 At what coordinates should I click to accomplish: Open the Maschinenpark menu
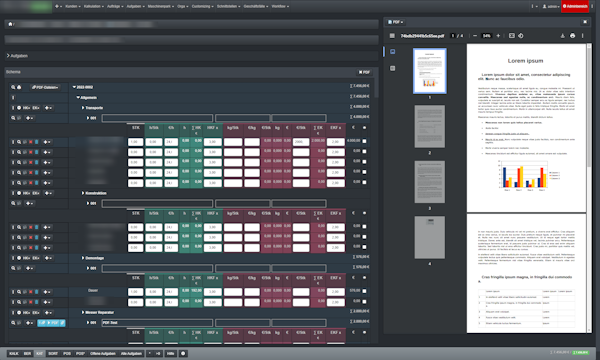161,7
